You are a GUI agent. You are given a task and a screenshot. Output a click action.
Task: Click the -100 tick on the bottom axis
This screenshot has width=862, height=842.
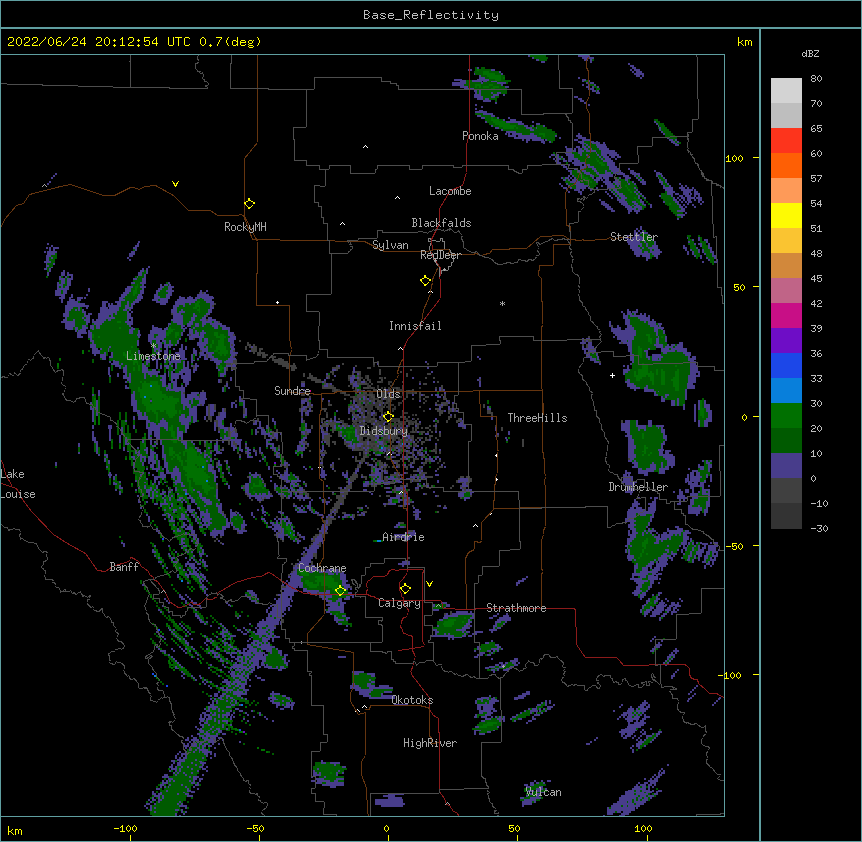[x=125, y=828]
